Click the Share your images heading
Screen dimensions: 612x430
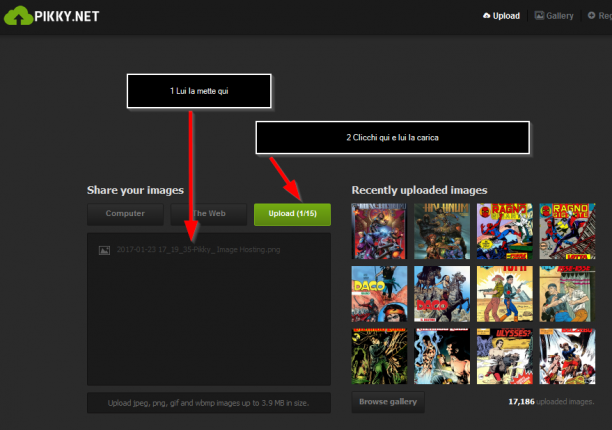[x=135, y=190]
